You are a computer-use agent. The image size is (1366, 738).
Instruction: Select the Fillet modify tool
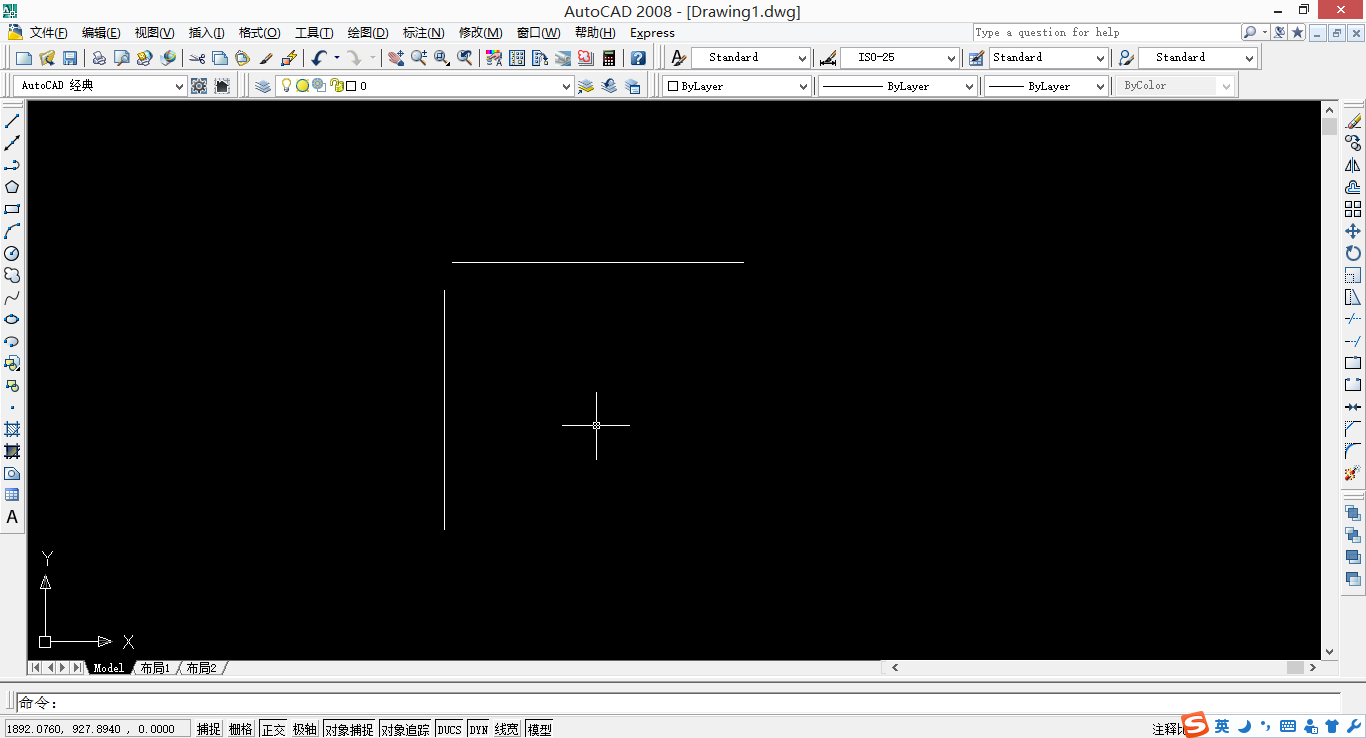[x=1353, y=451]
